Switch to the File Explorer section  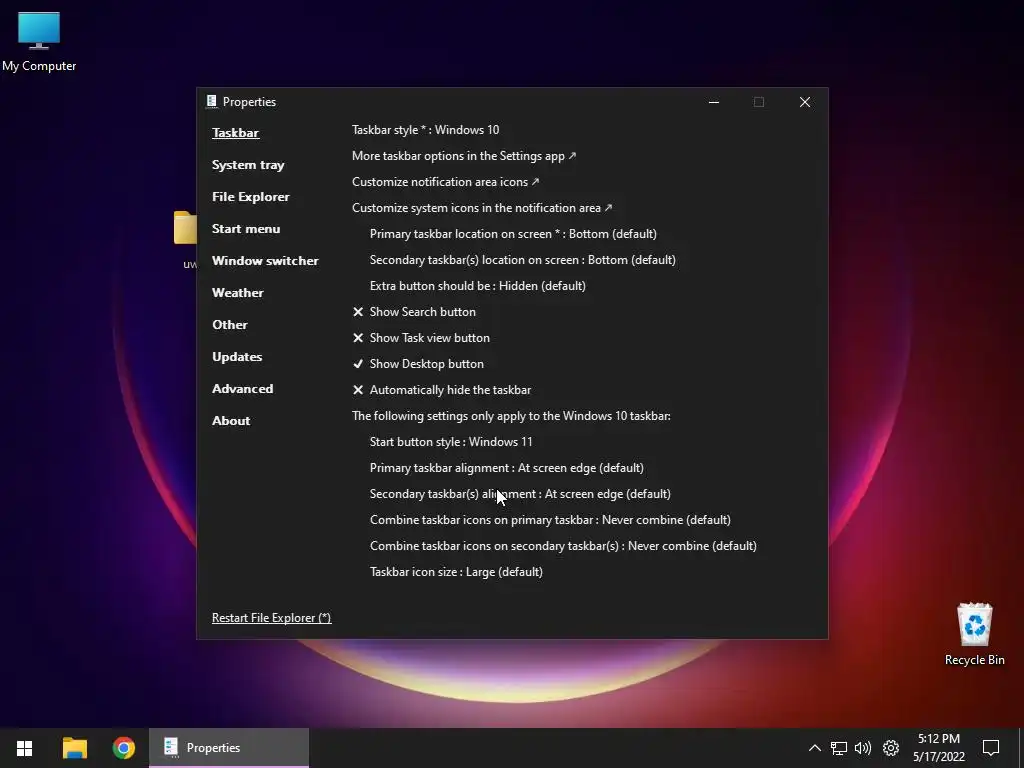pos(251,197)
